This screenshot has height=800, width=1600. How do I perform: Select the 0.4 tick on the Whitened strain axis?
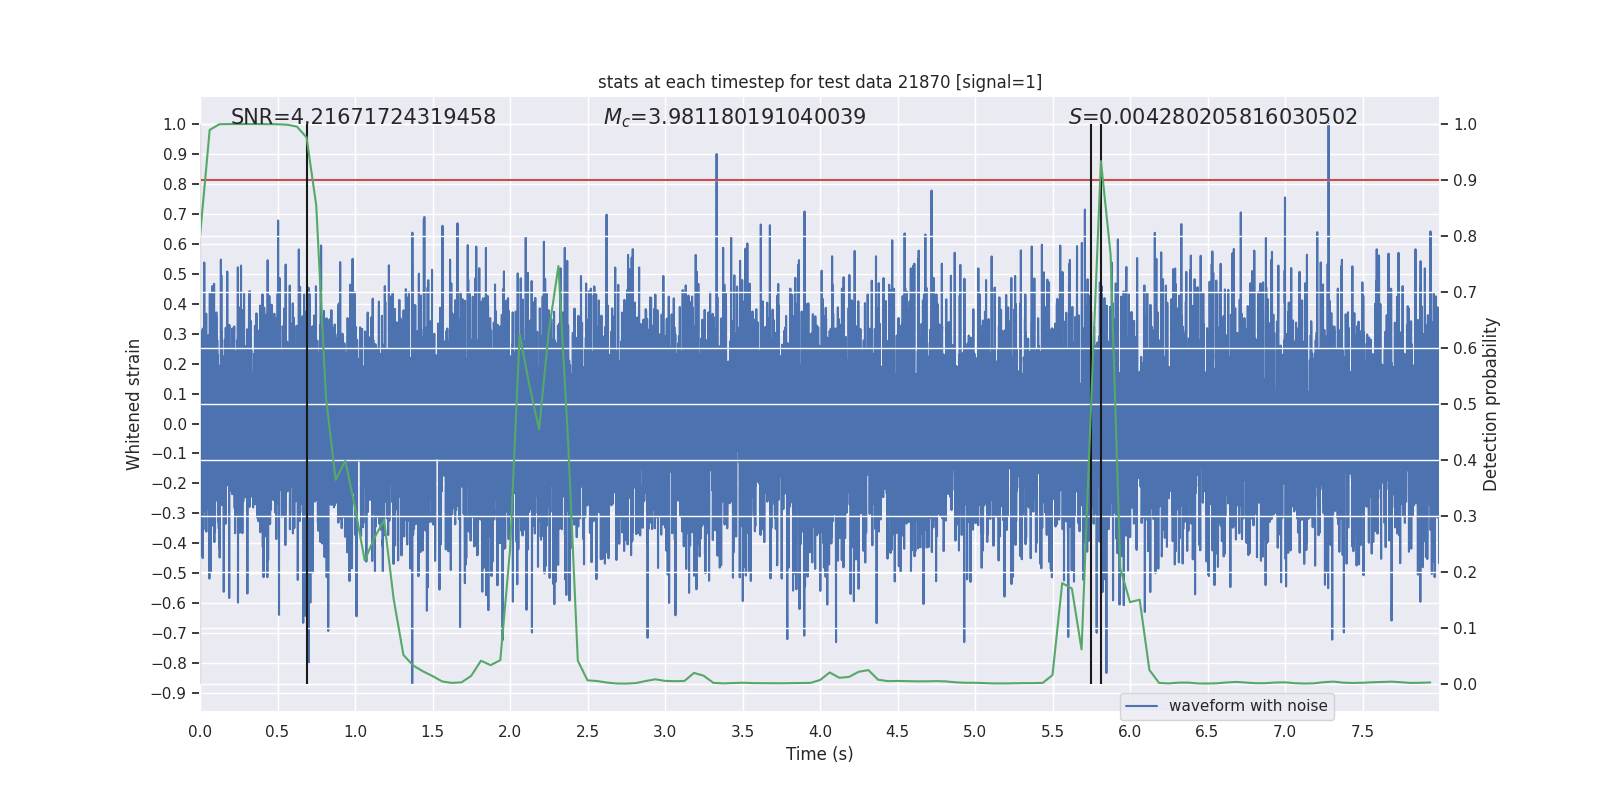point(174,305)
